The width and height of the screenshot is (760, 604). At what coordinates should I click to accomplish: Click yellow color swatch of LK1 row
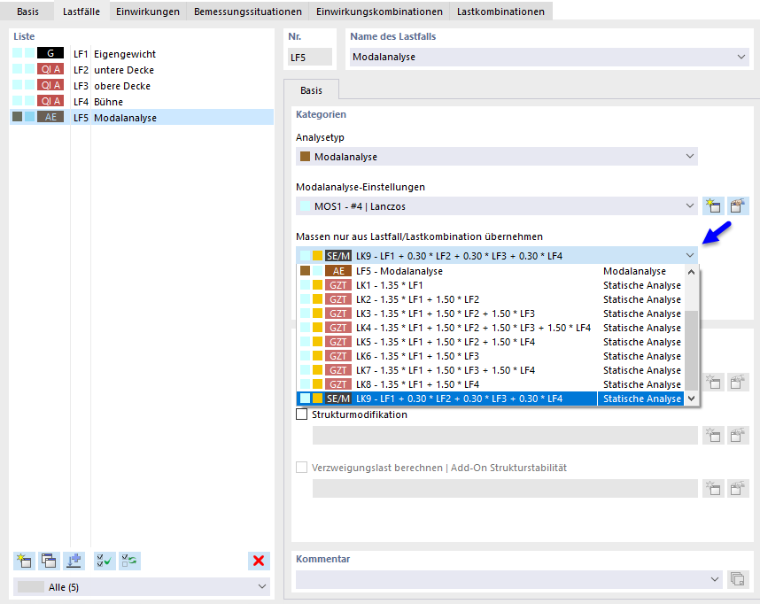pos(317,285)
